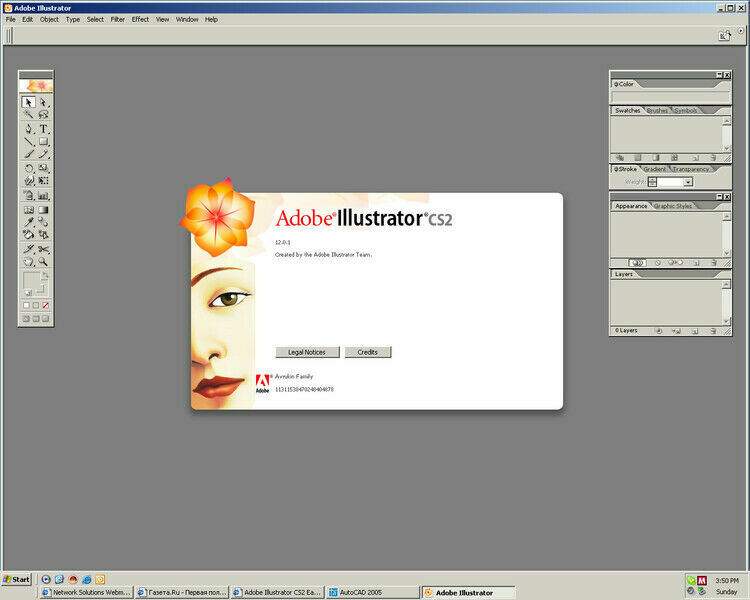Switch to Full Screen with Menu Bar

[x=36, y=319]
